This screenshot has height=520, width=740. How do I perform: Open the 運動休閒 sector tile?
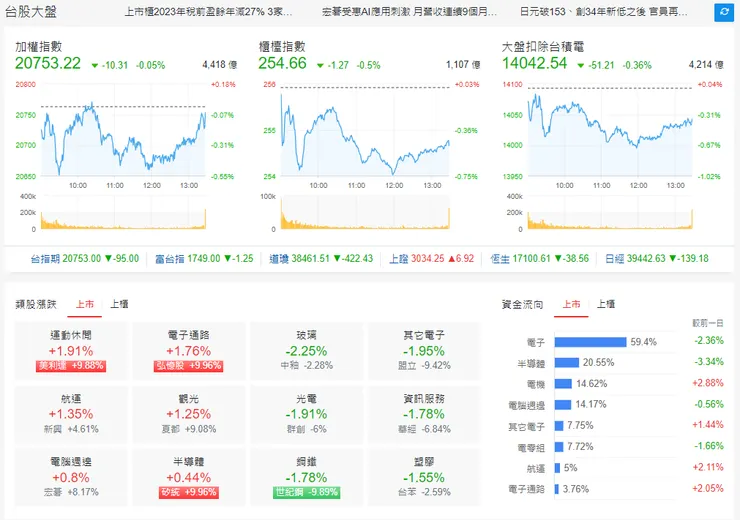click(x=71, y=351)
